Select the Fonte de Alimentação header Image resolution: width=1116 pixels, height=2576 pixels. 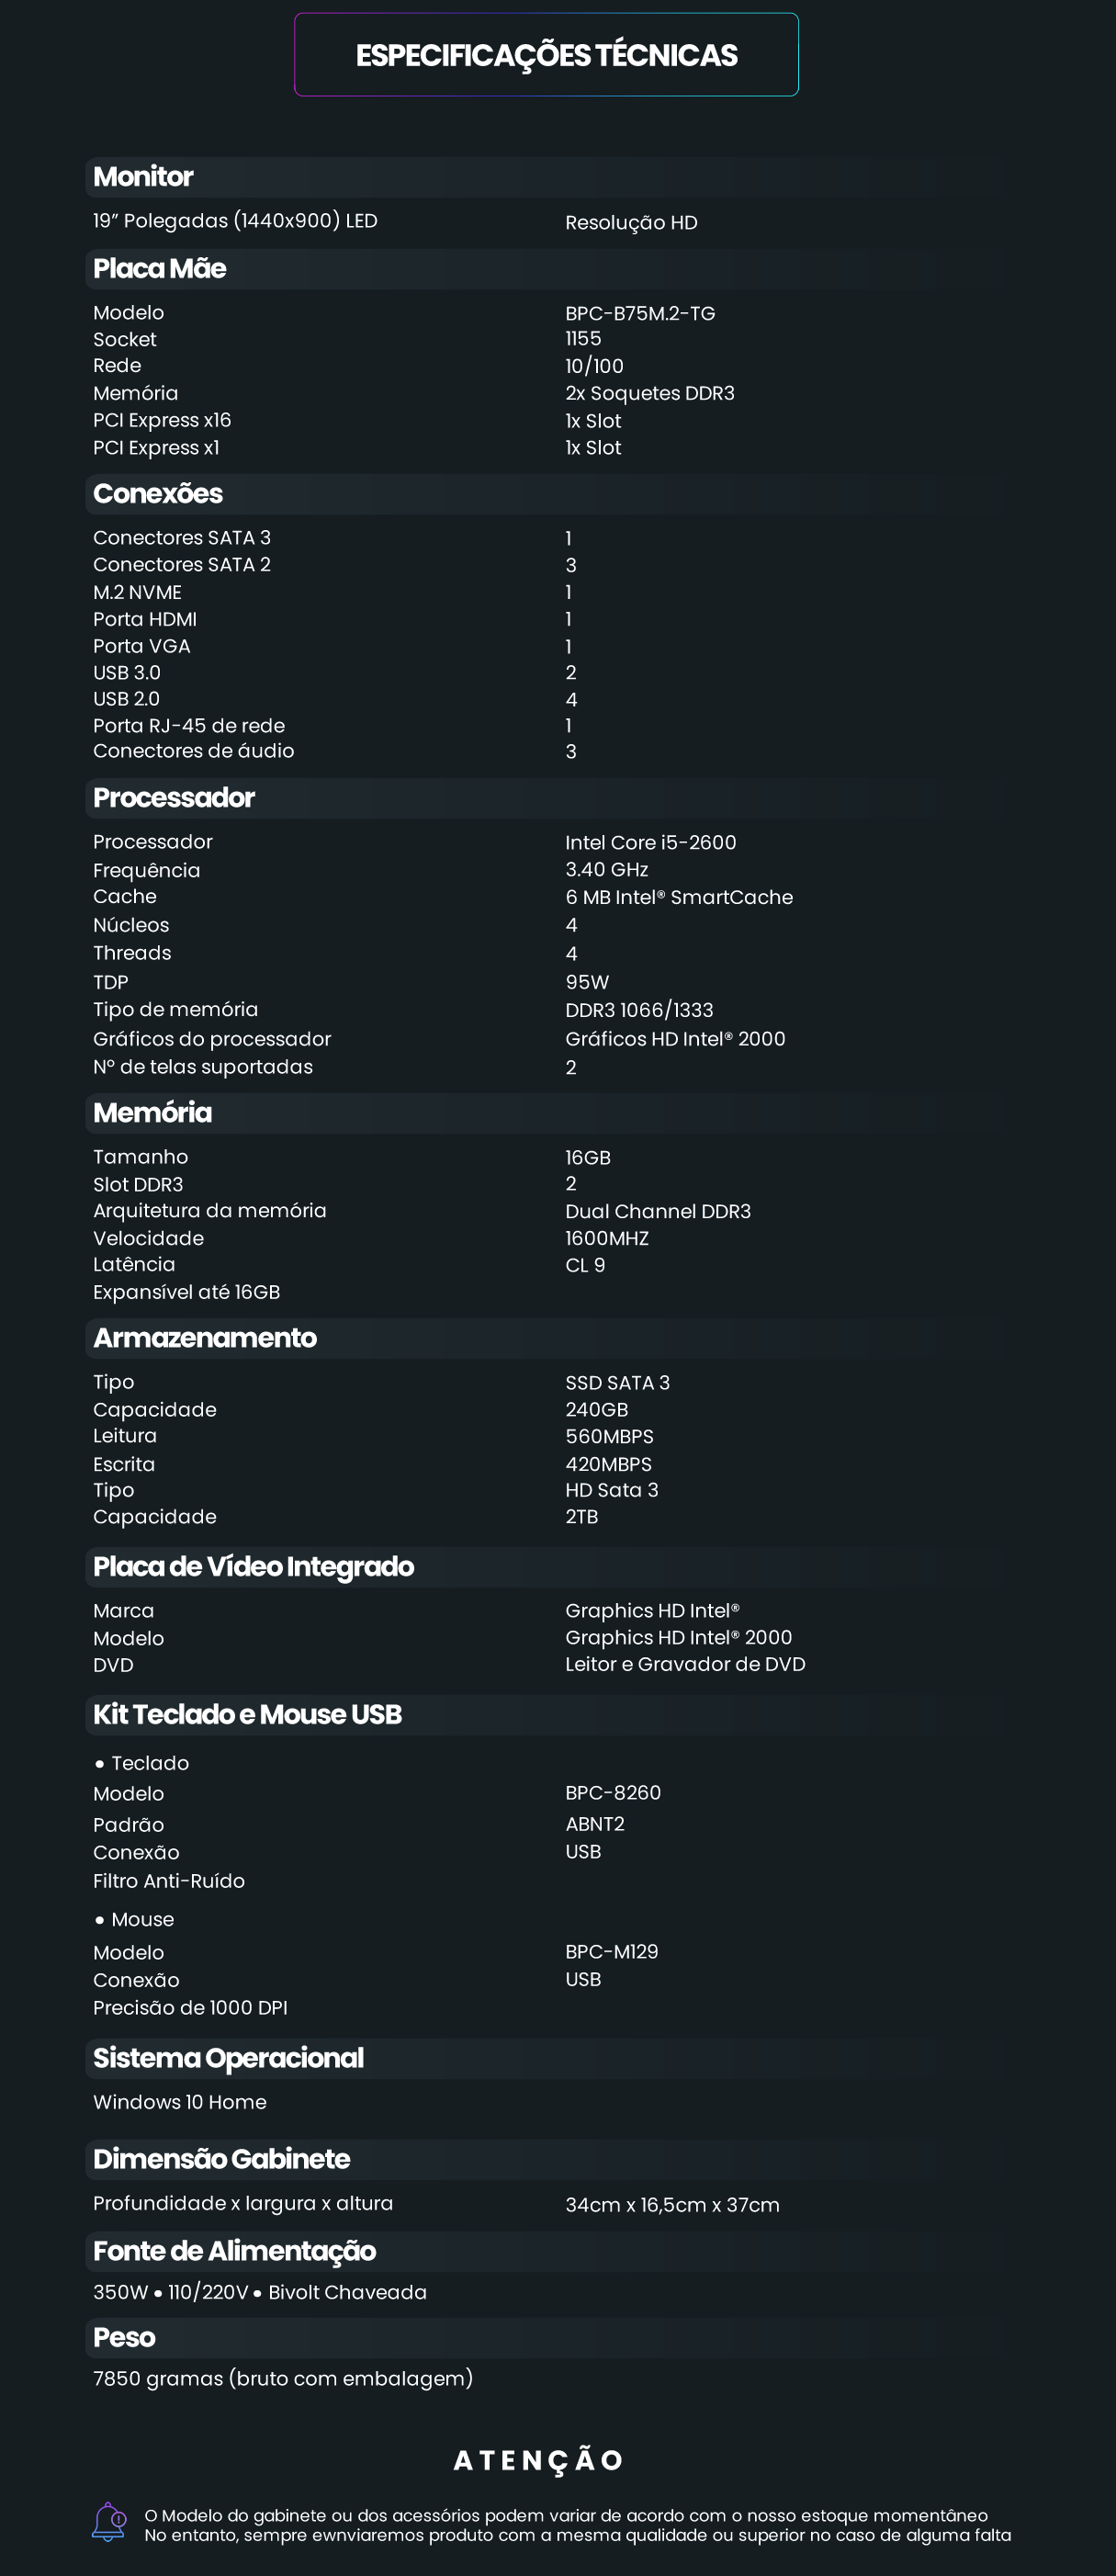pyautogui.click(x=234, y=2252)
